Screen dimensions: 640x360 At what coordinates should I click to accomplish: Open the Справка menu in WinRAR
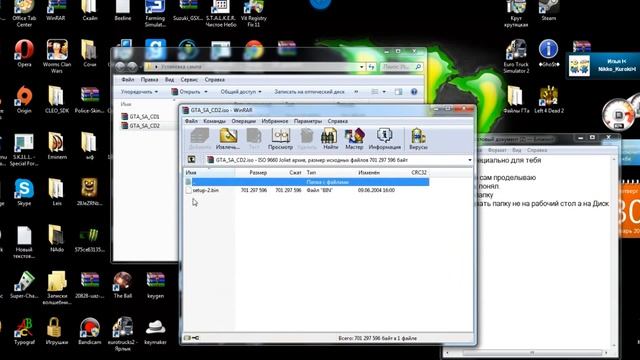coord(338,121)
